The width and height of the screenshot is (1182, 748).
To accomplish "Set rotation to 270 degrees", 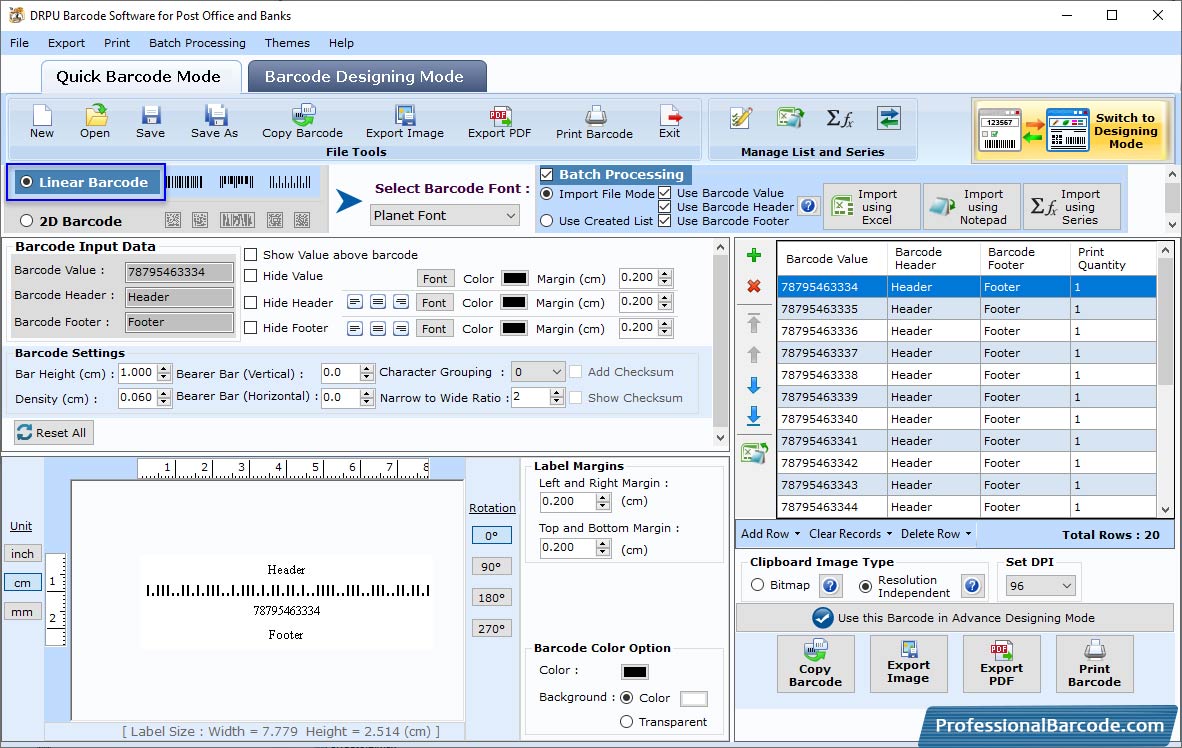I will [x=491, y=629].
